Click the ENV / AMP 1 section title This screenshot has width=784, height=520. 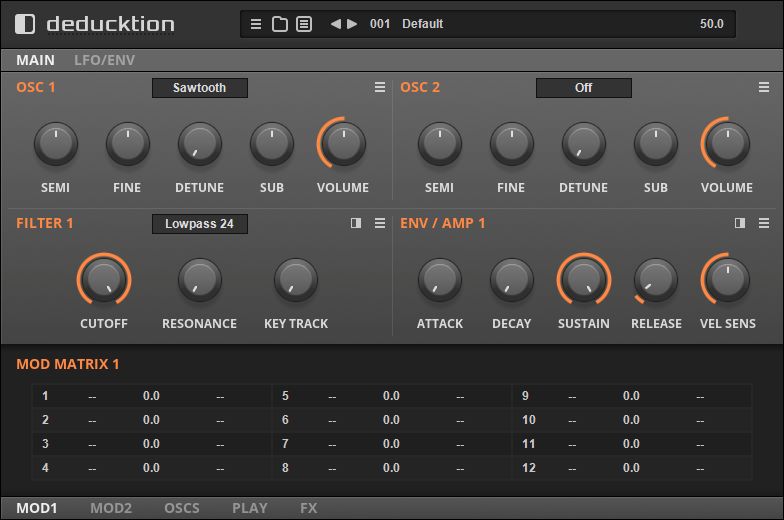(442, 223)
